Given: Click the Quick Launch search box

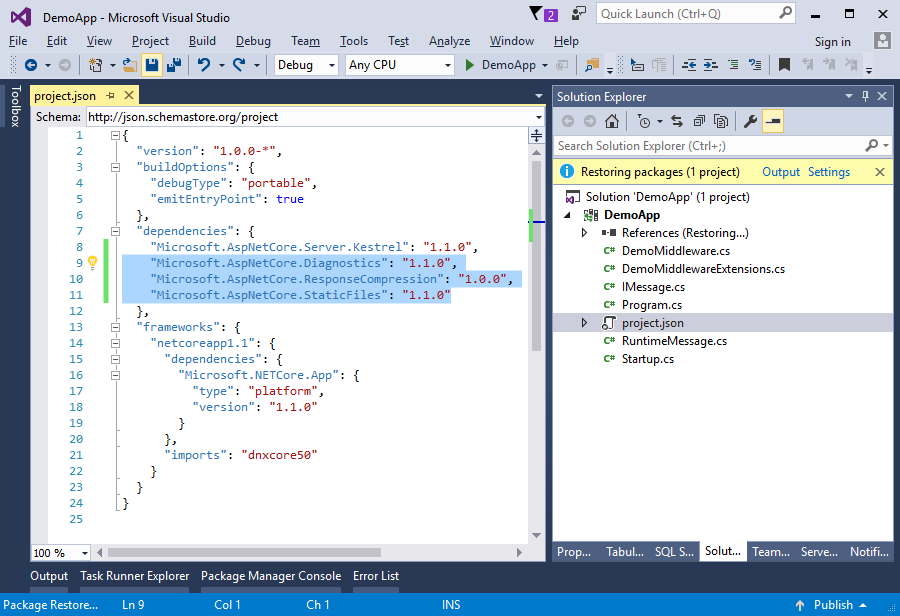Looking at the screenshot, I should tap(696, 14).
